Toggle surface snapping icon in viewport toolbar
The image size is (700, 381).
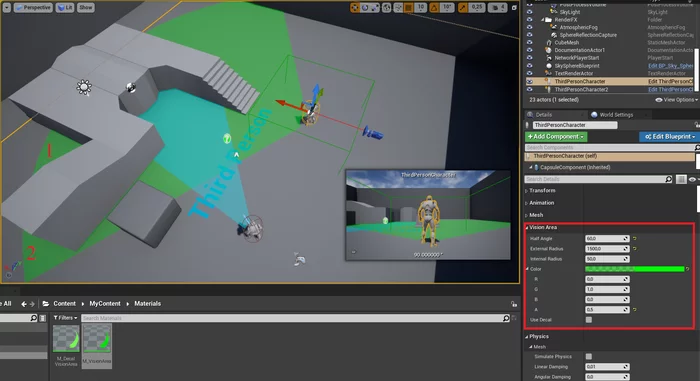(398, 8)
